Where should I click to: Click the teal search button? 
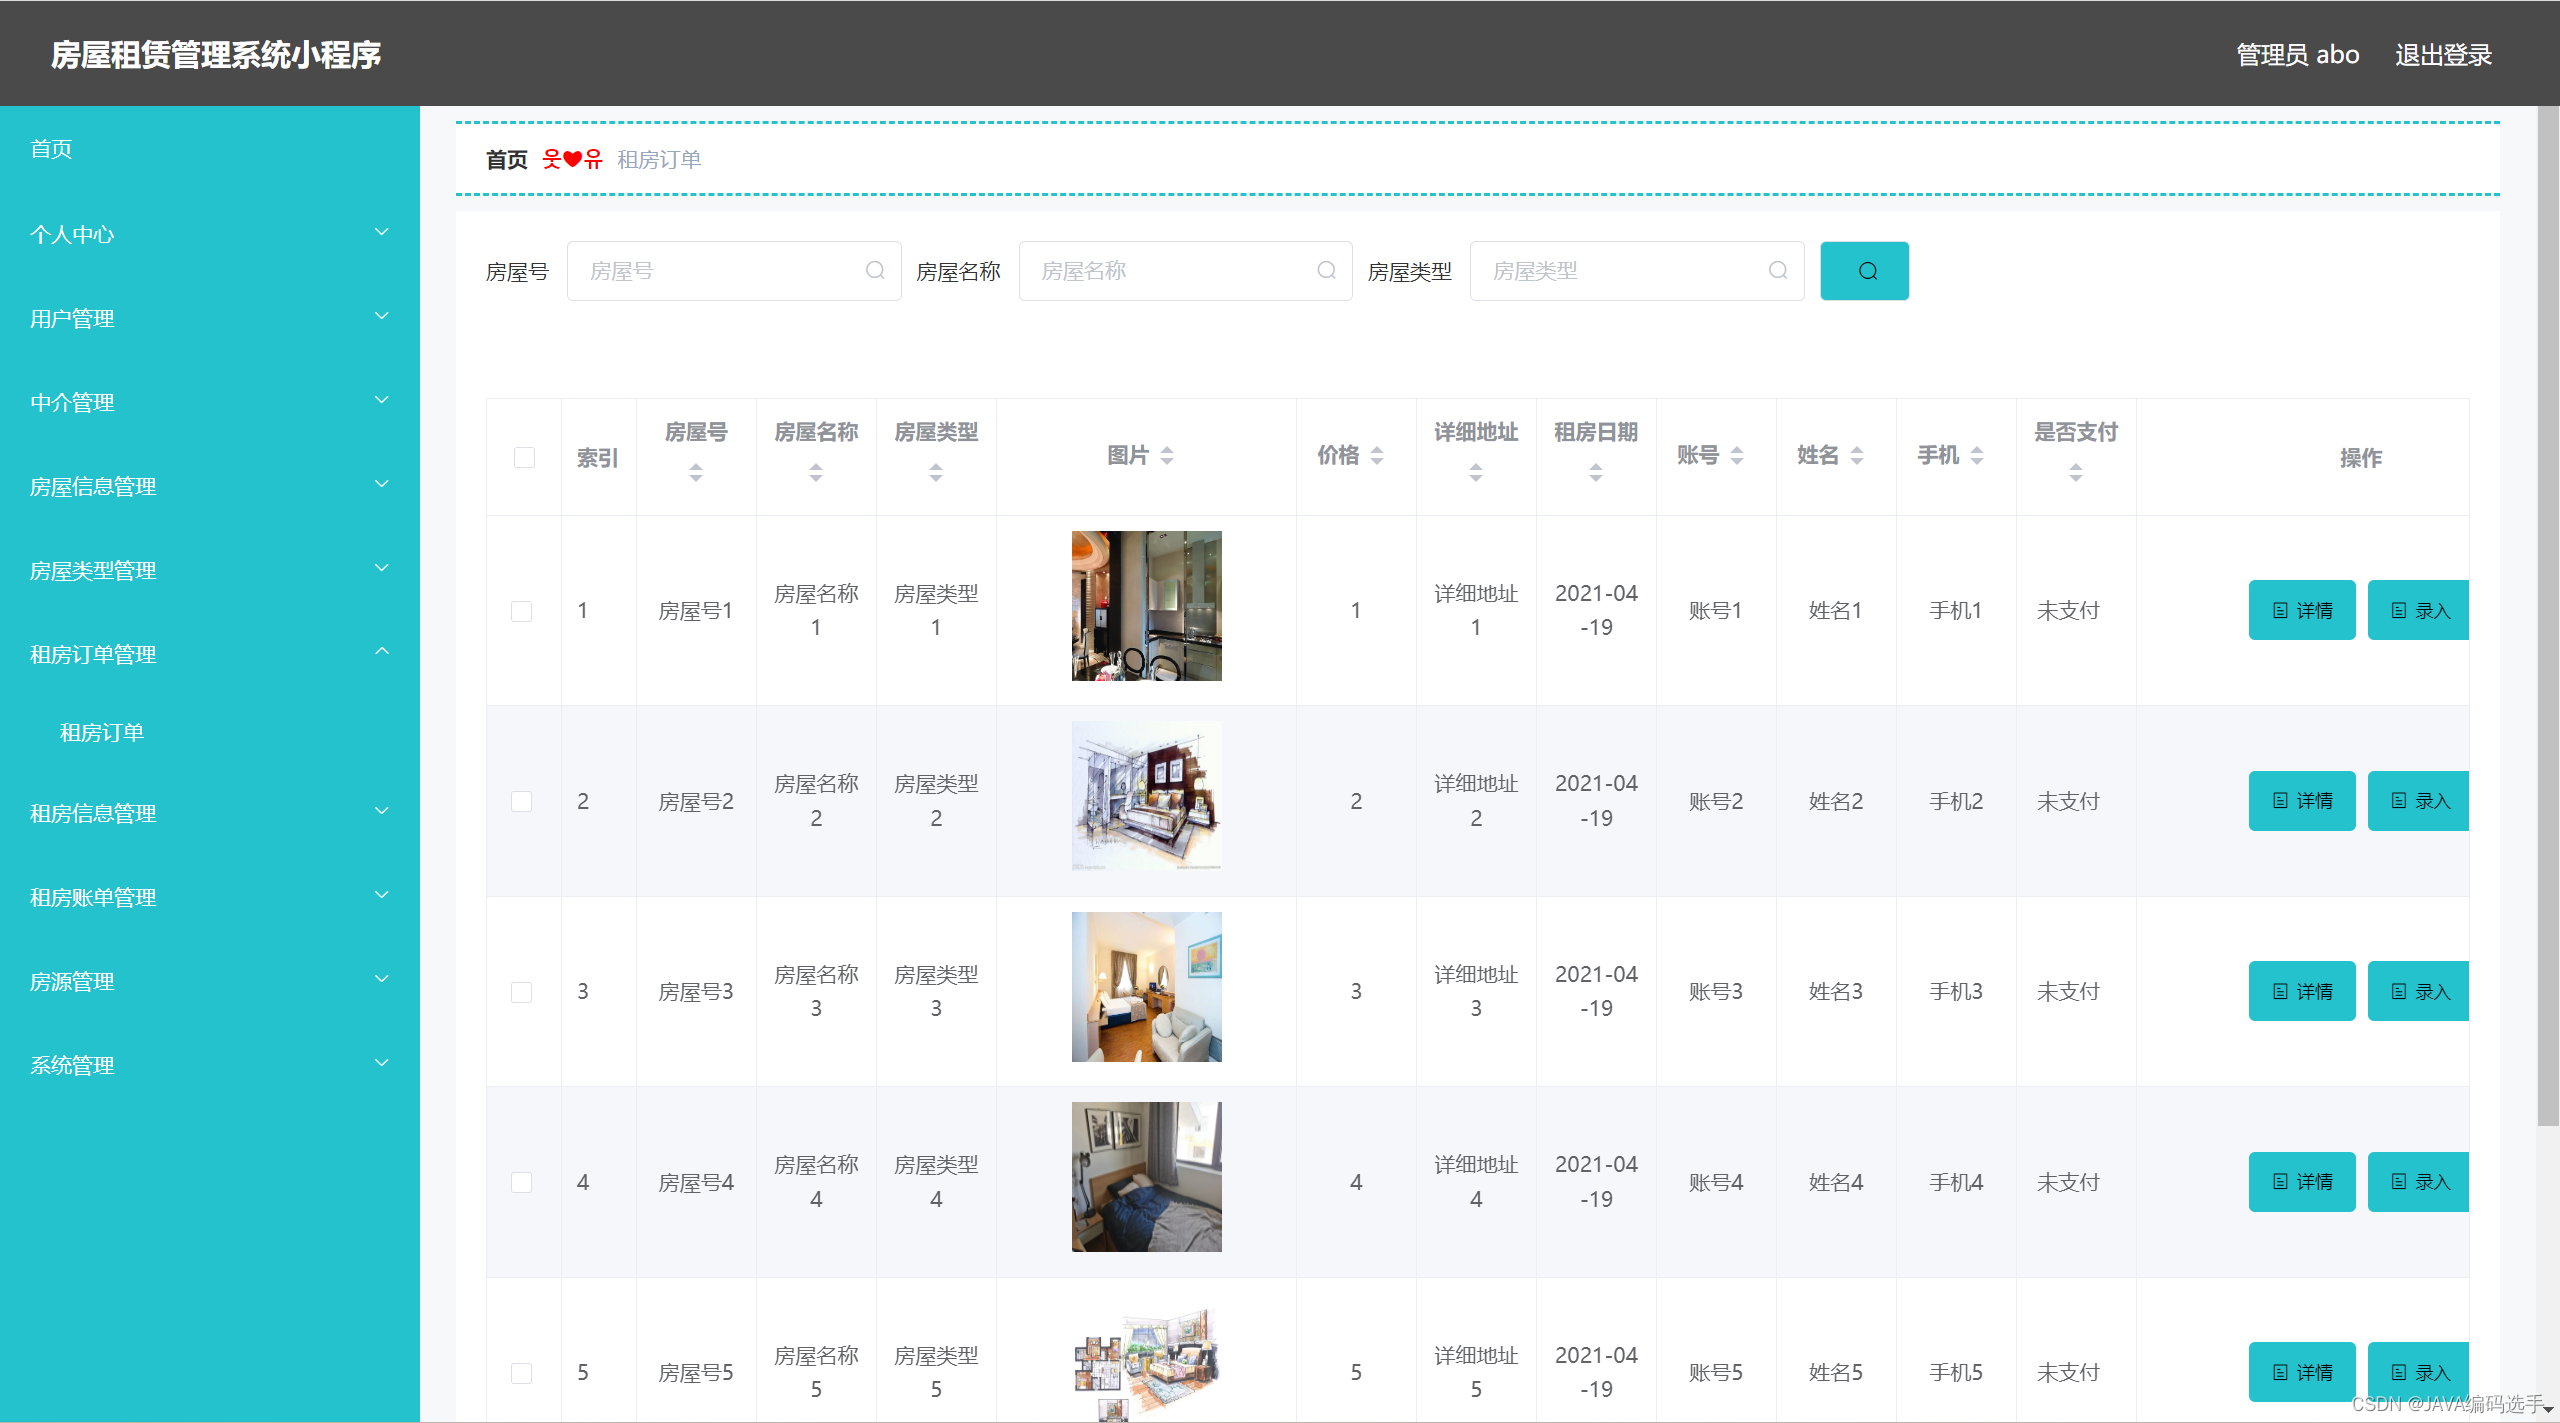coord(1864,271)
